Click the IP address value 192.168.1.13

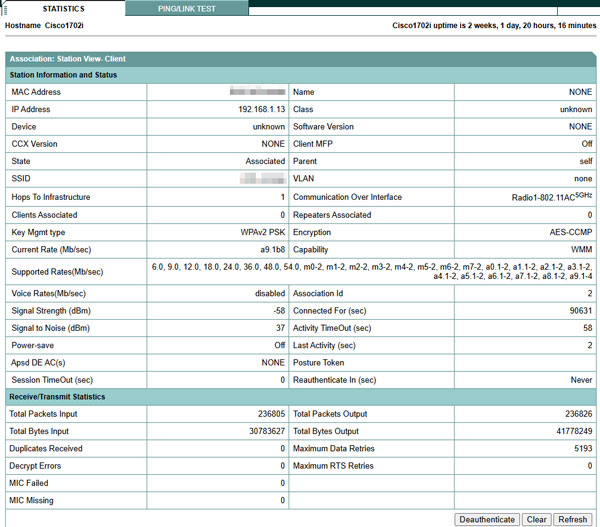point(261,109)
